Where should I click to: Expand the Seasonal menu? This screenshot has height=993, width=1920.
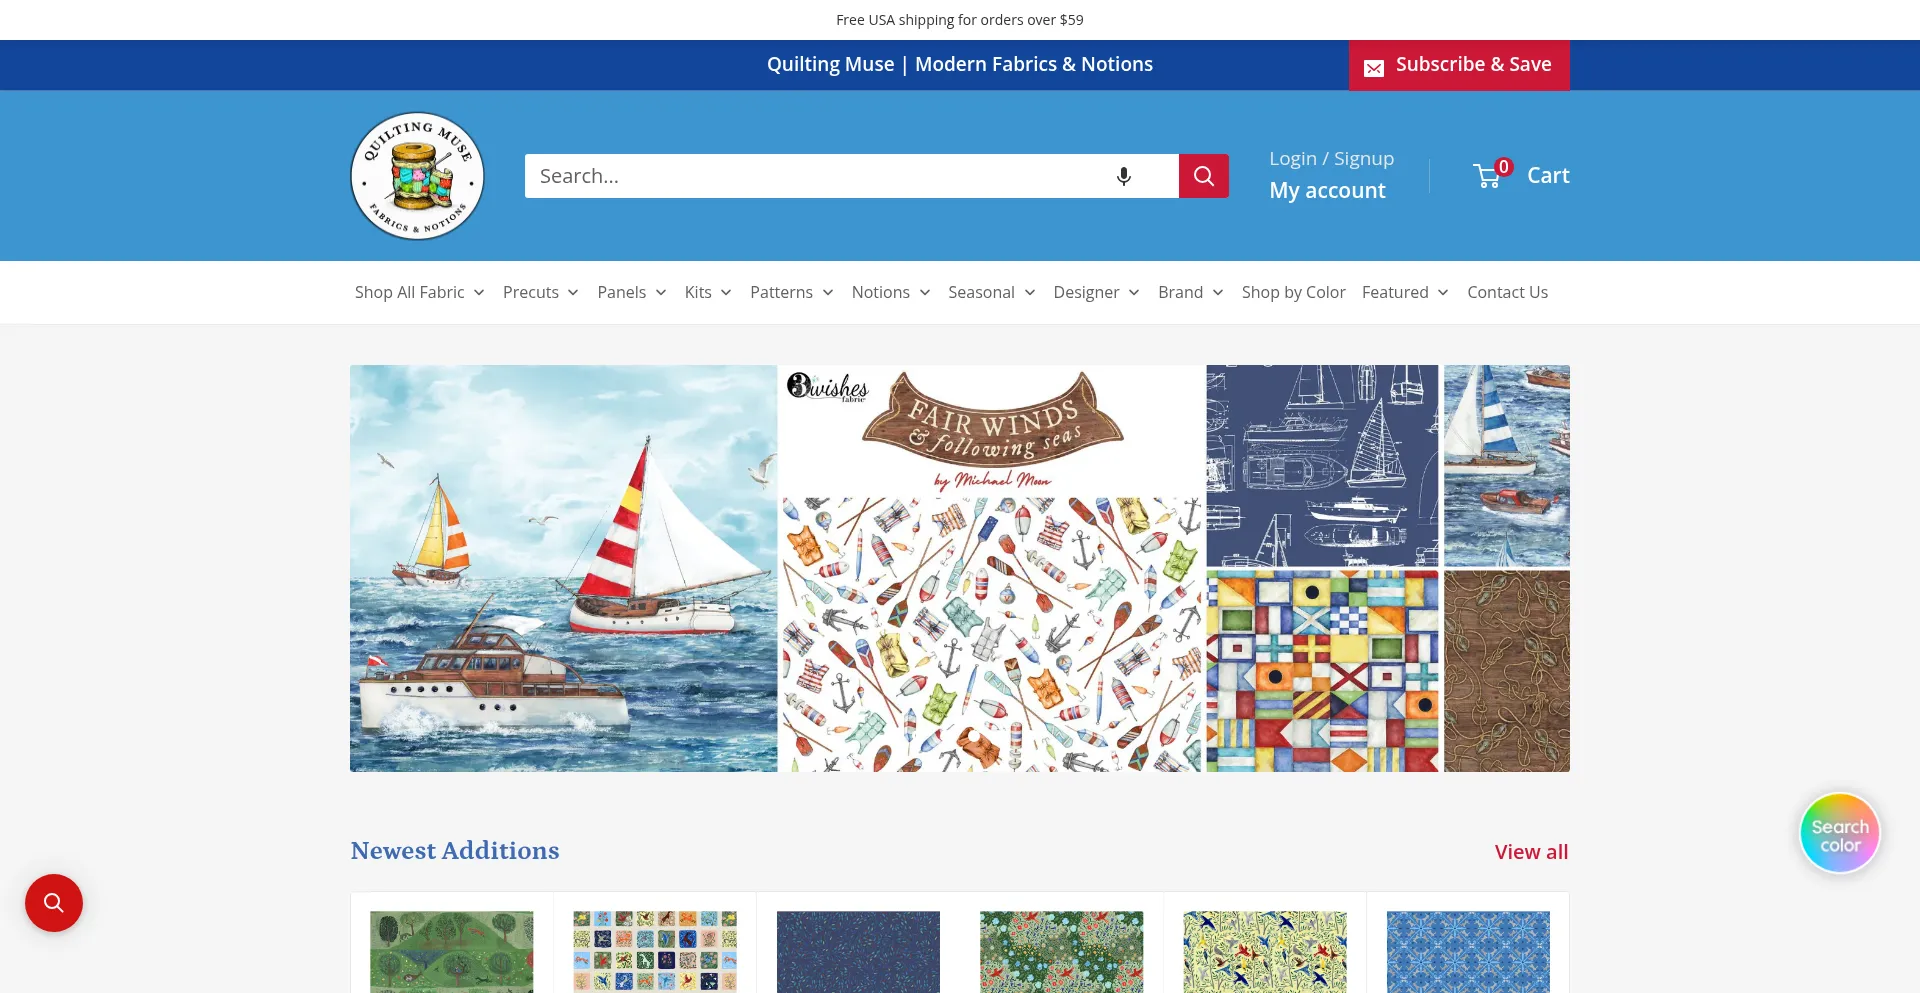click(x=992, y=292)
